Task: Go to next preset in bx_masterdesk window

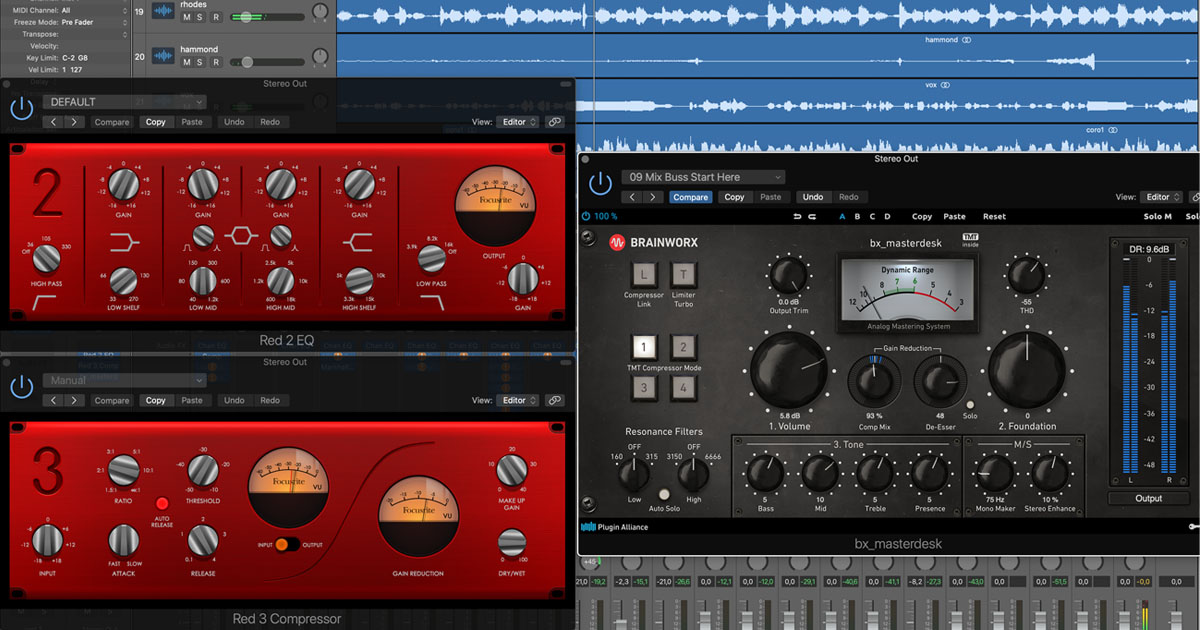Action: [653, 197]
